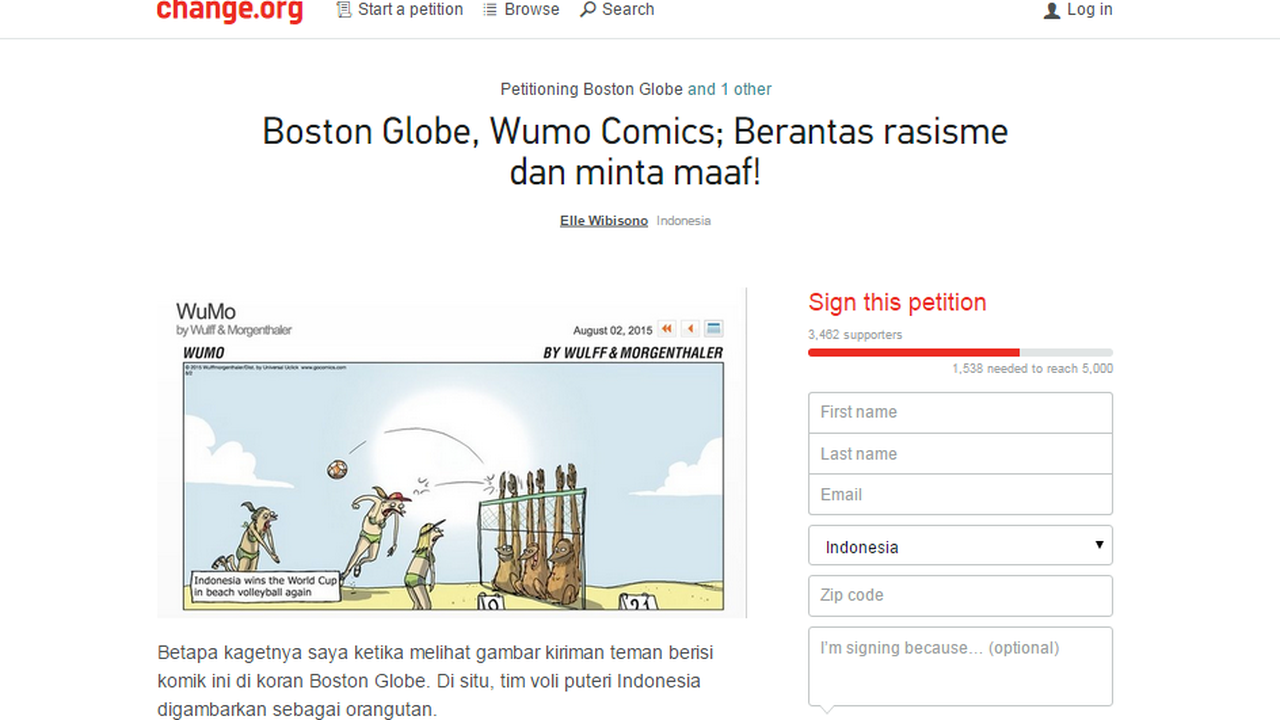Select the Email input field

960,495
